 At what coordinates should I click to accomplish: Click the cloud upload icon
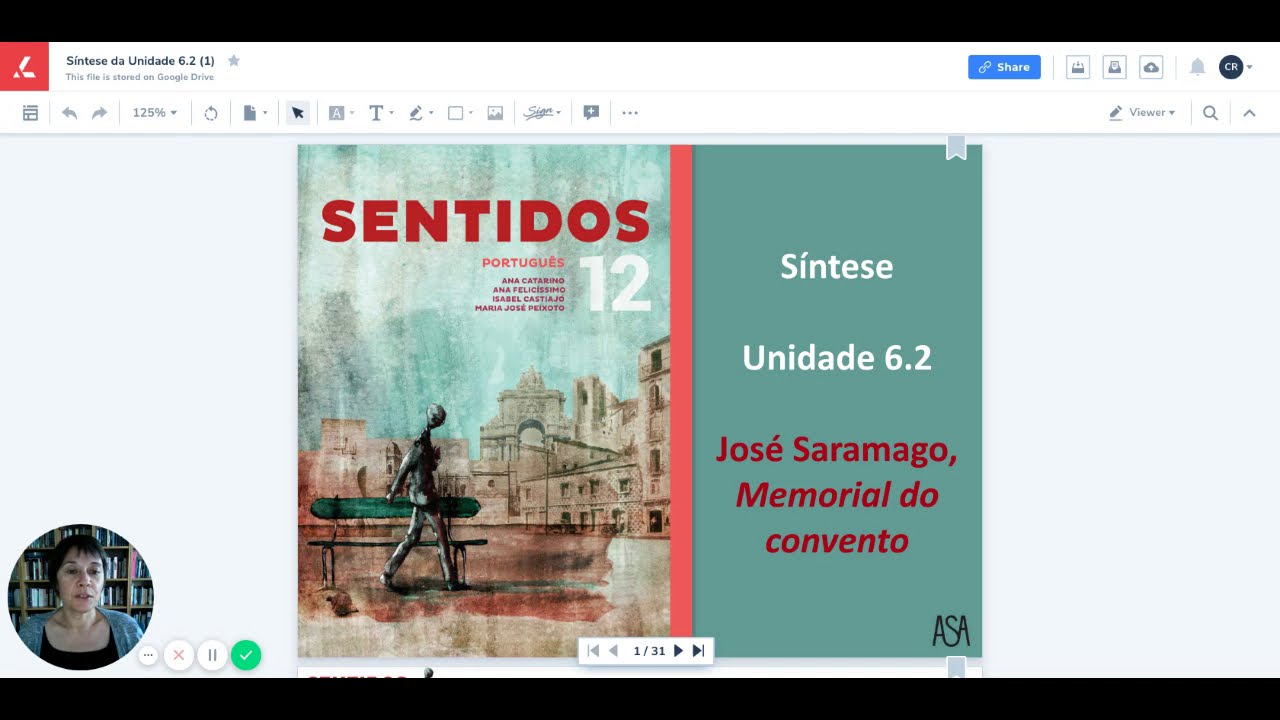coord(1151,67)
